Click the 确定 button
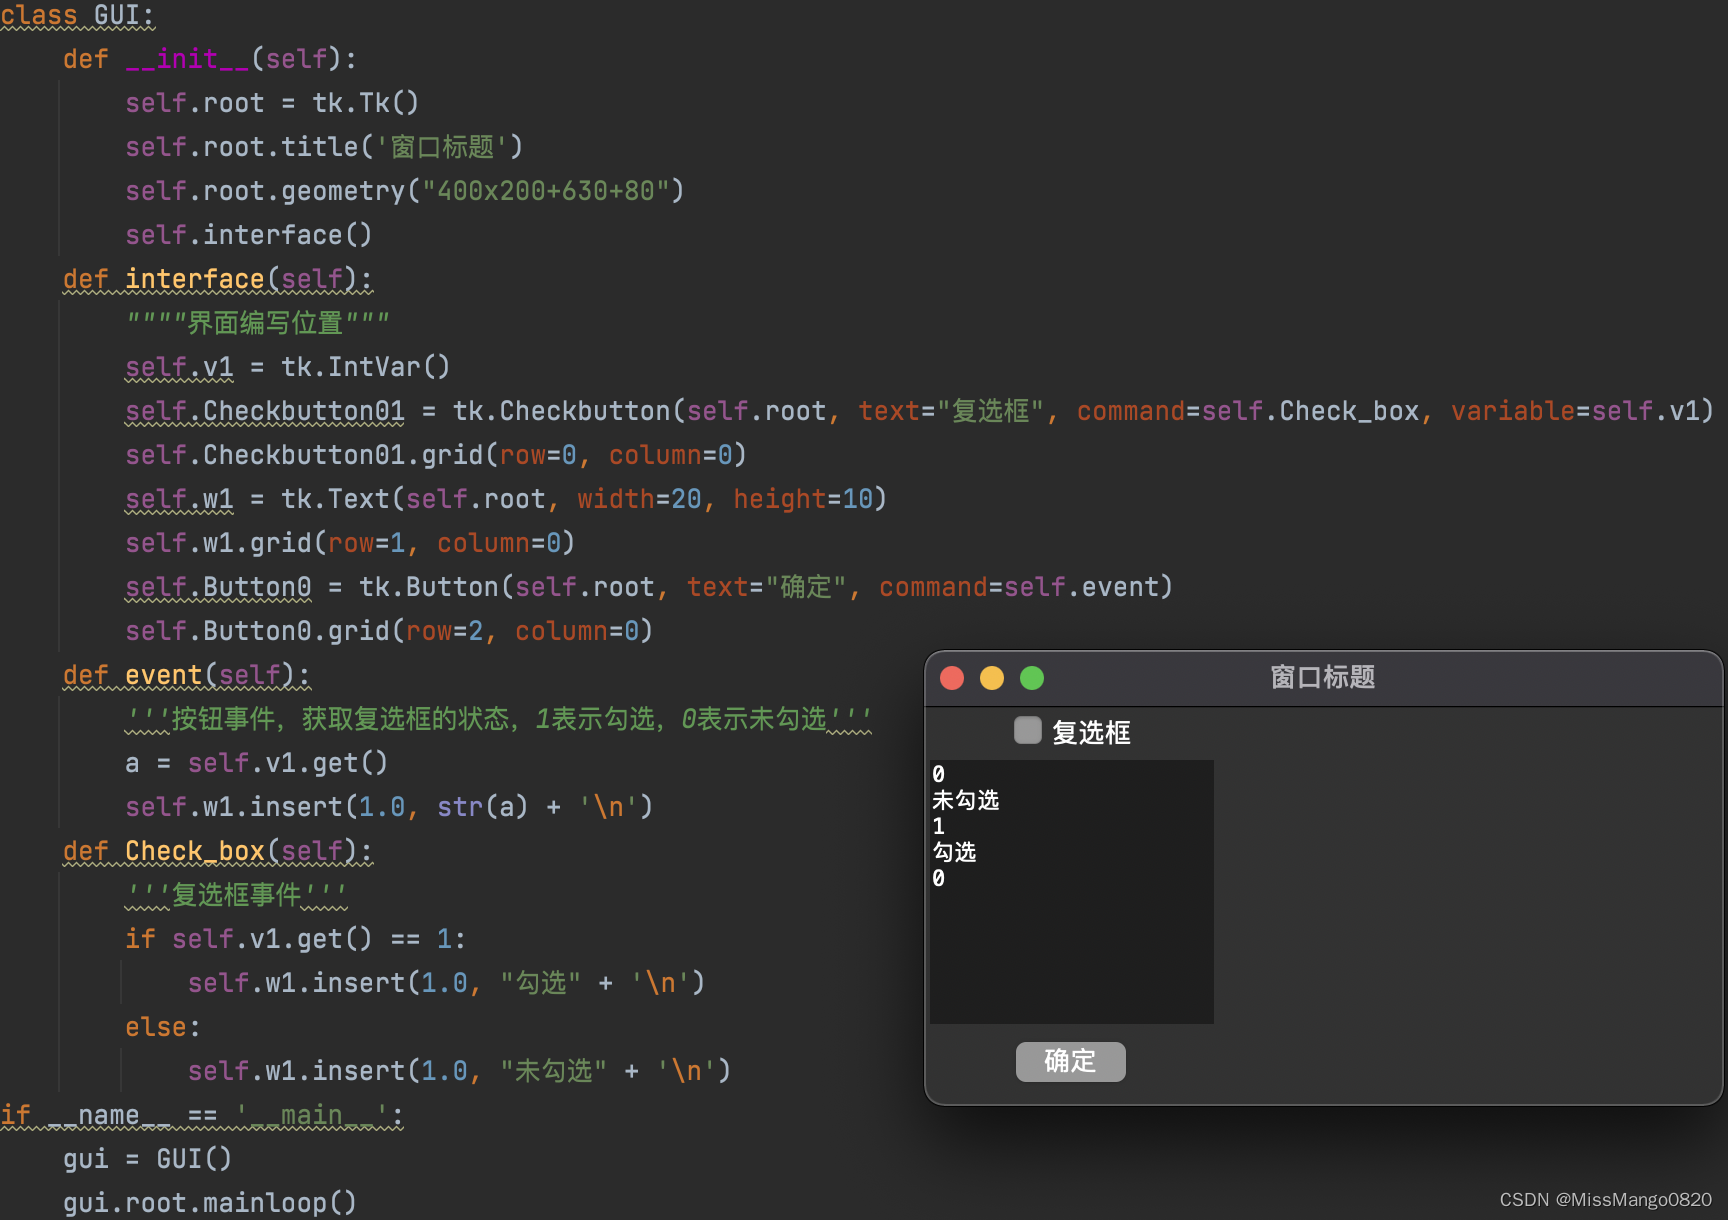 click(x=1070, y=1061)
